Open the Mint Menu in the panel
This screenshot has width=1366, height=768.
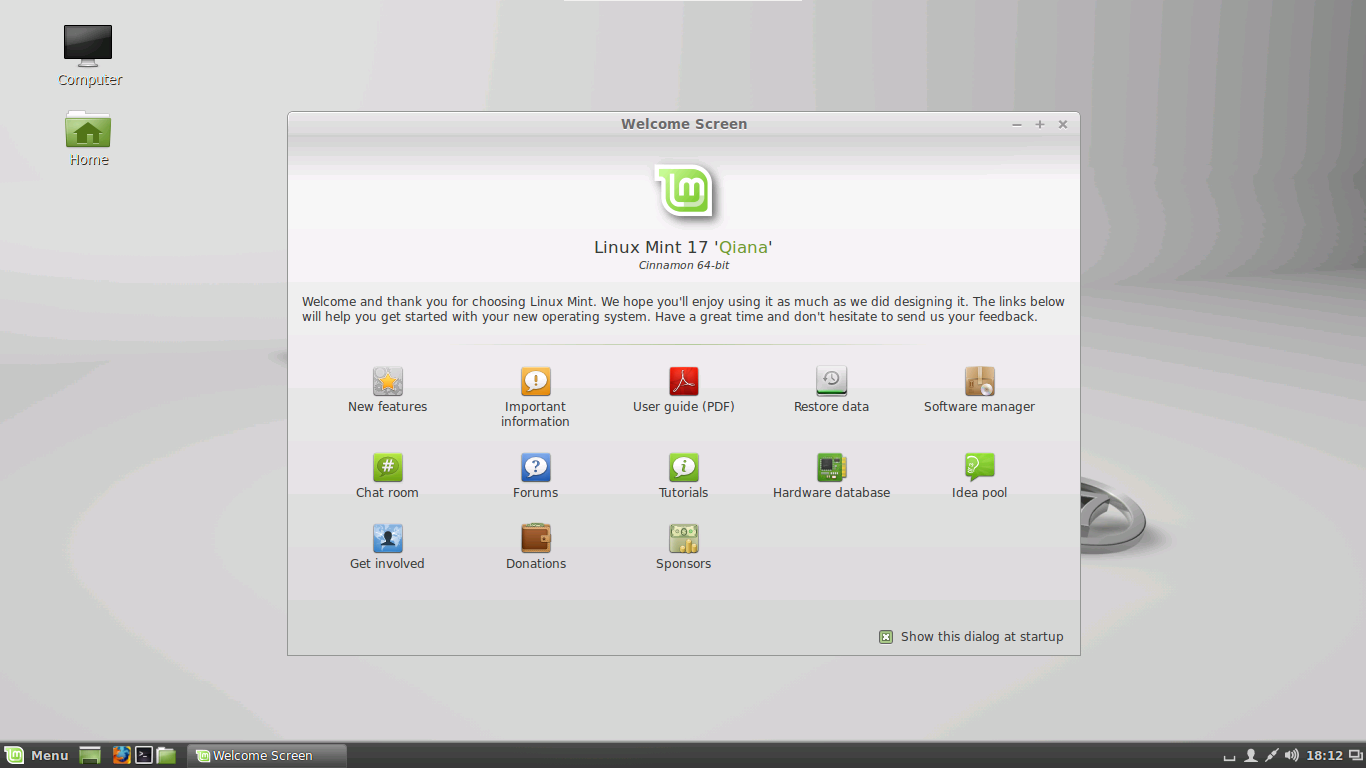37,755
